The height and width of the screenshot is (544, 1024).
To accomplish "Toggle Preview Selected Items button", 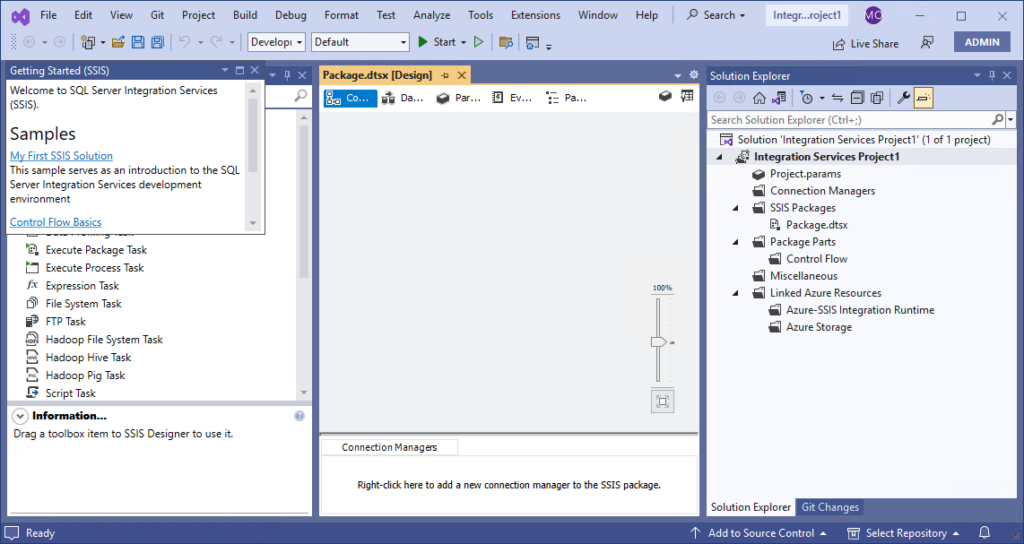I will pyautogui.click(x=923, y=98).
